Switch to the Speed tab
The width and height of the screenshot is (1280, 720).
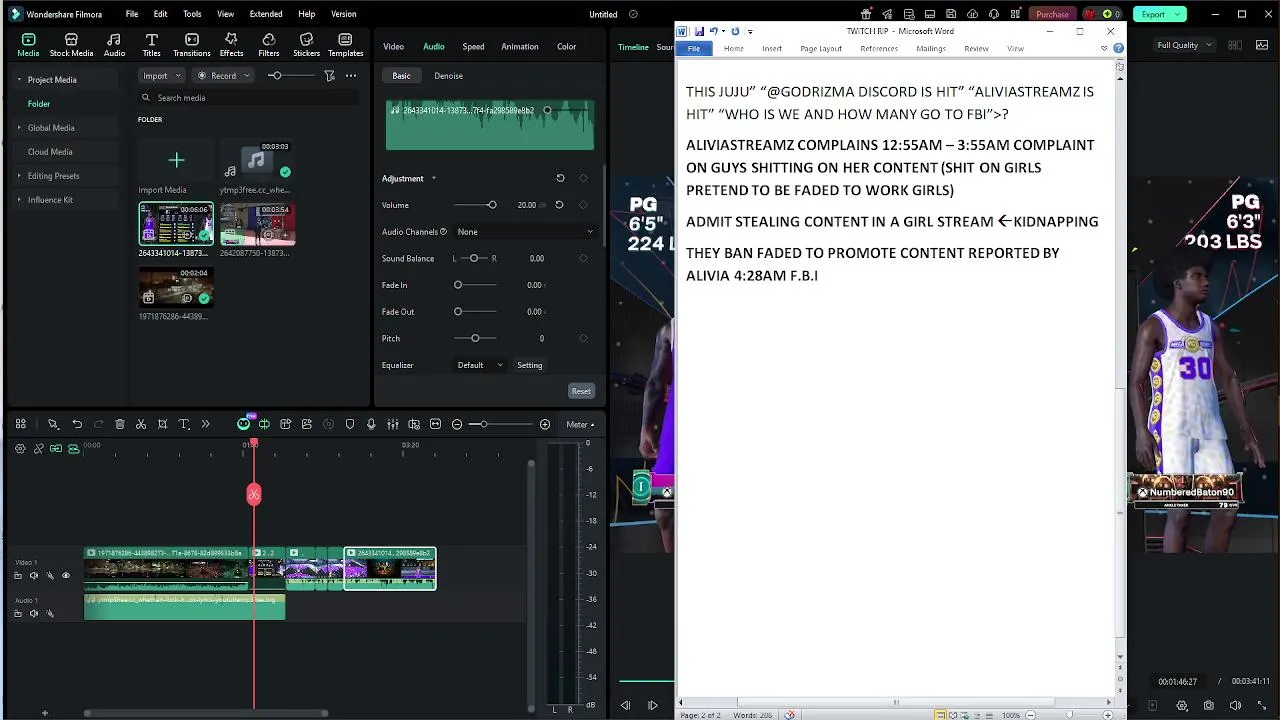tap(473, 46)
